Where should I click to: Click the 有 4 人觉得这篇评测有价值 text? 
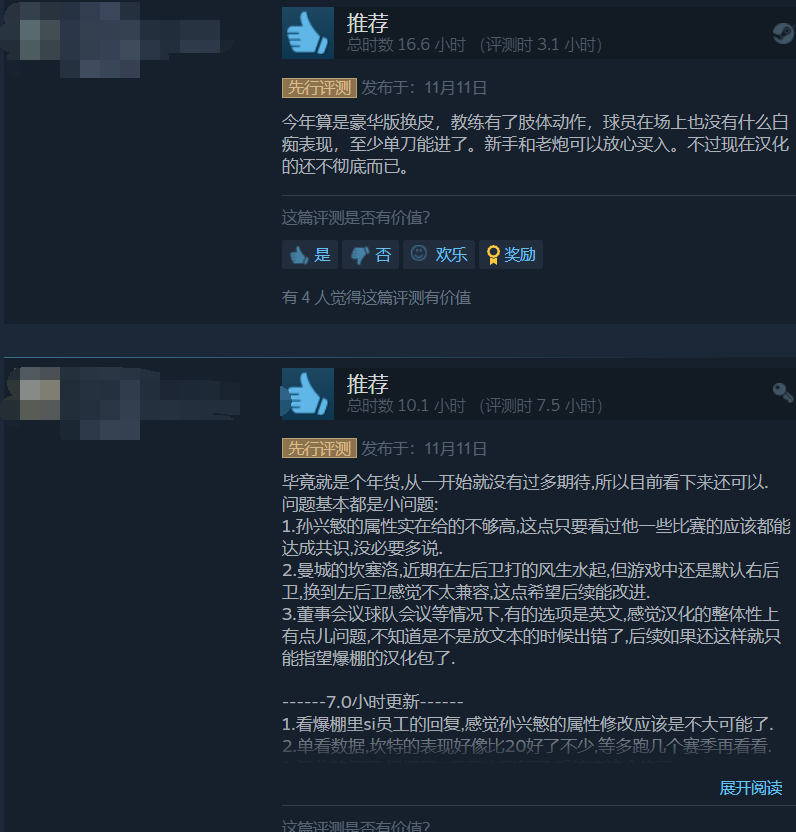coord(376,298)
